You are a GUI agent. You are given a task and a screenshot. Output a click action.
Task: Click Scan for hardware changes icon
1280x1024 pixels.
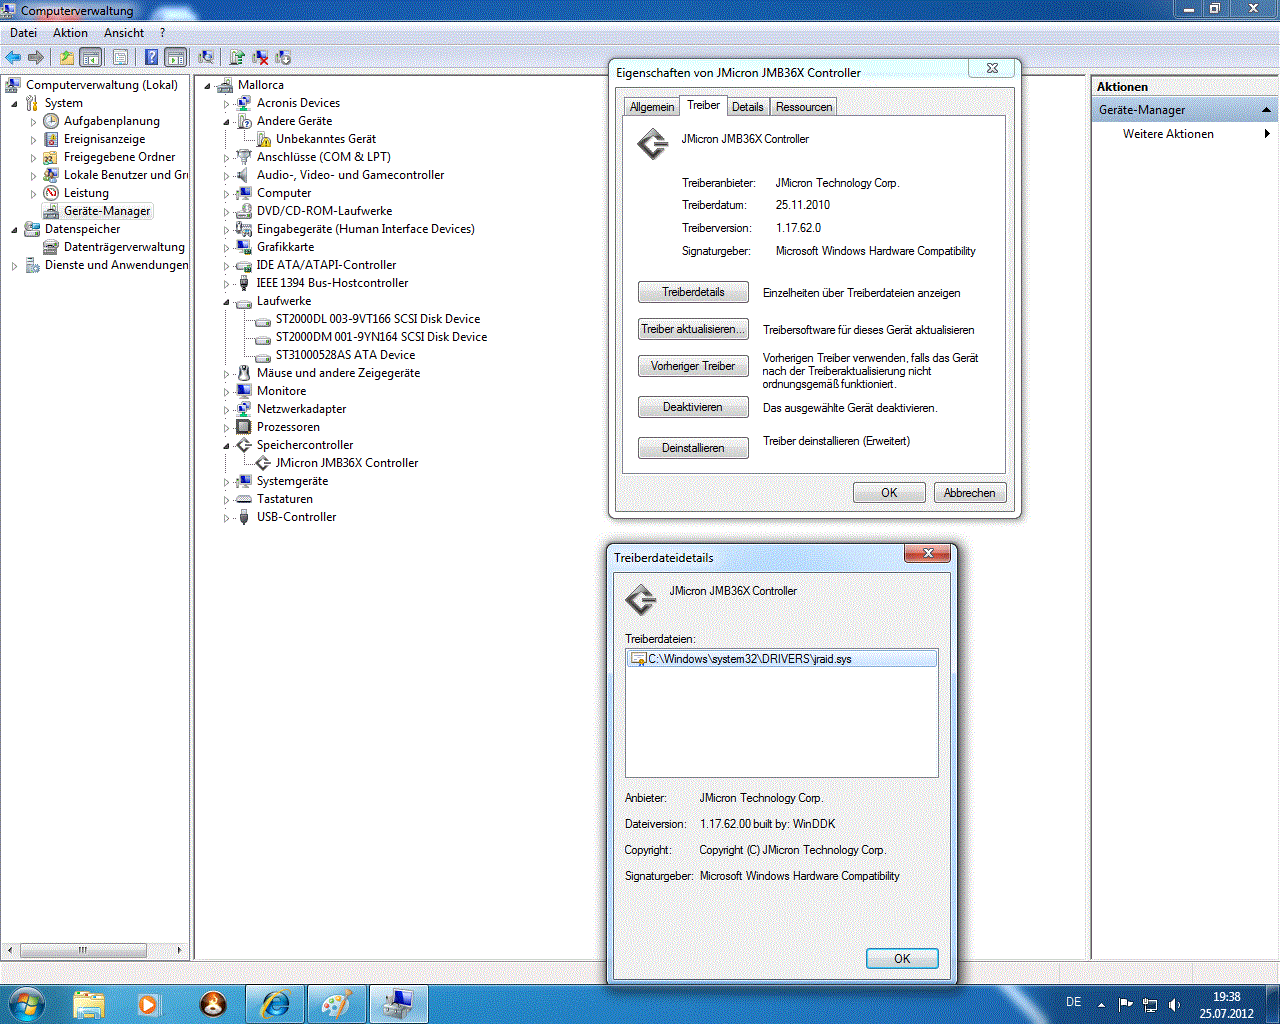point(206,58)
